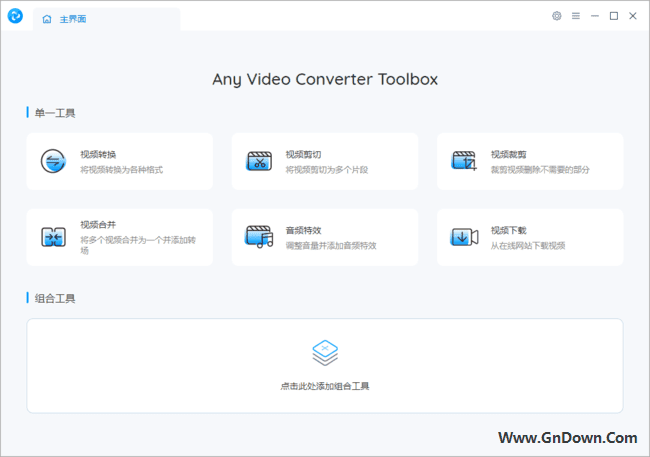Click the 视频剪切 scissors icon
Image resolution: width=650 pixels, height=457 pixels.
coord(259,161)
